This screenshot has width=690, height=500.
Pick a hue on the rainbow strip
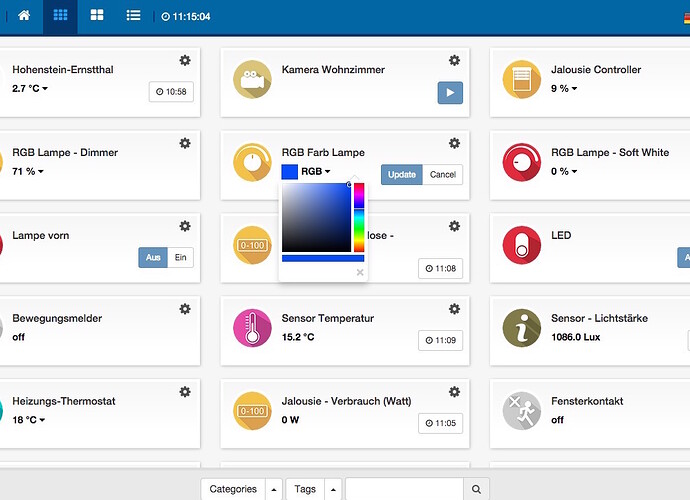tap(358, 217)
